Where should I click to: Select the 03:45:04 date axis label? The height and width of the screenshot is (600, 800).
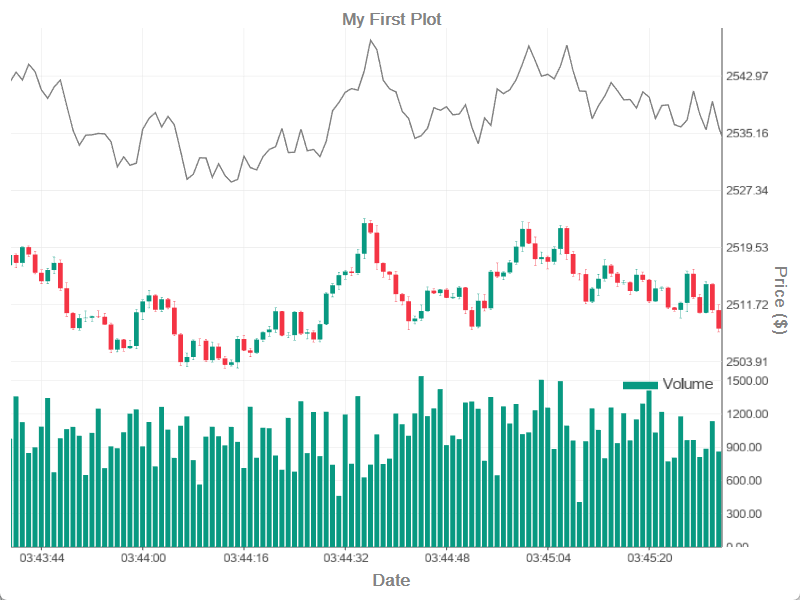pyautogui.click(x=548, y=558)
